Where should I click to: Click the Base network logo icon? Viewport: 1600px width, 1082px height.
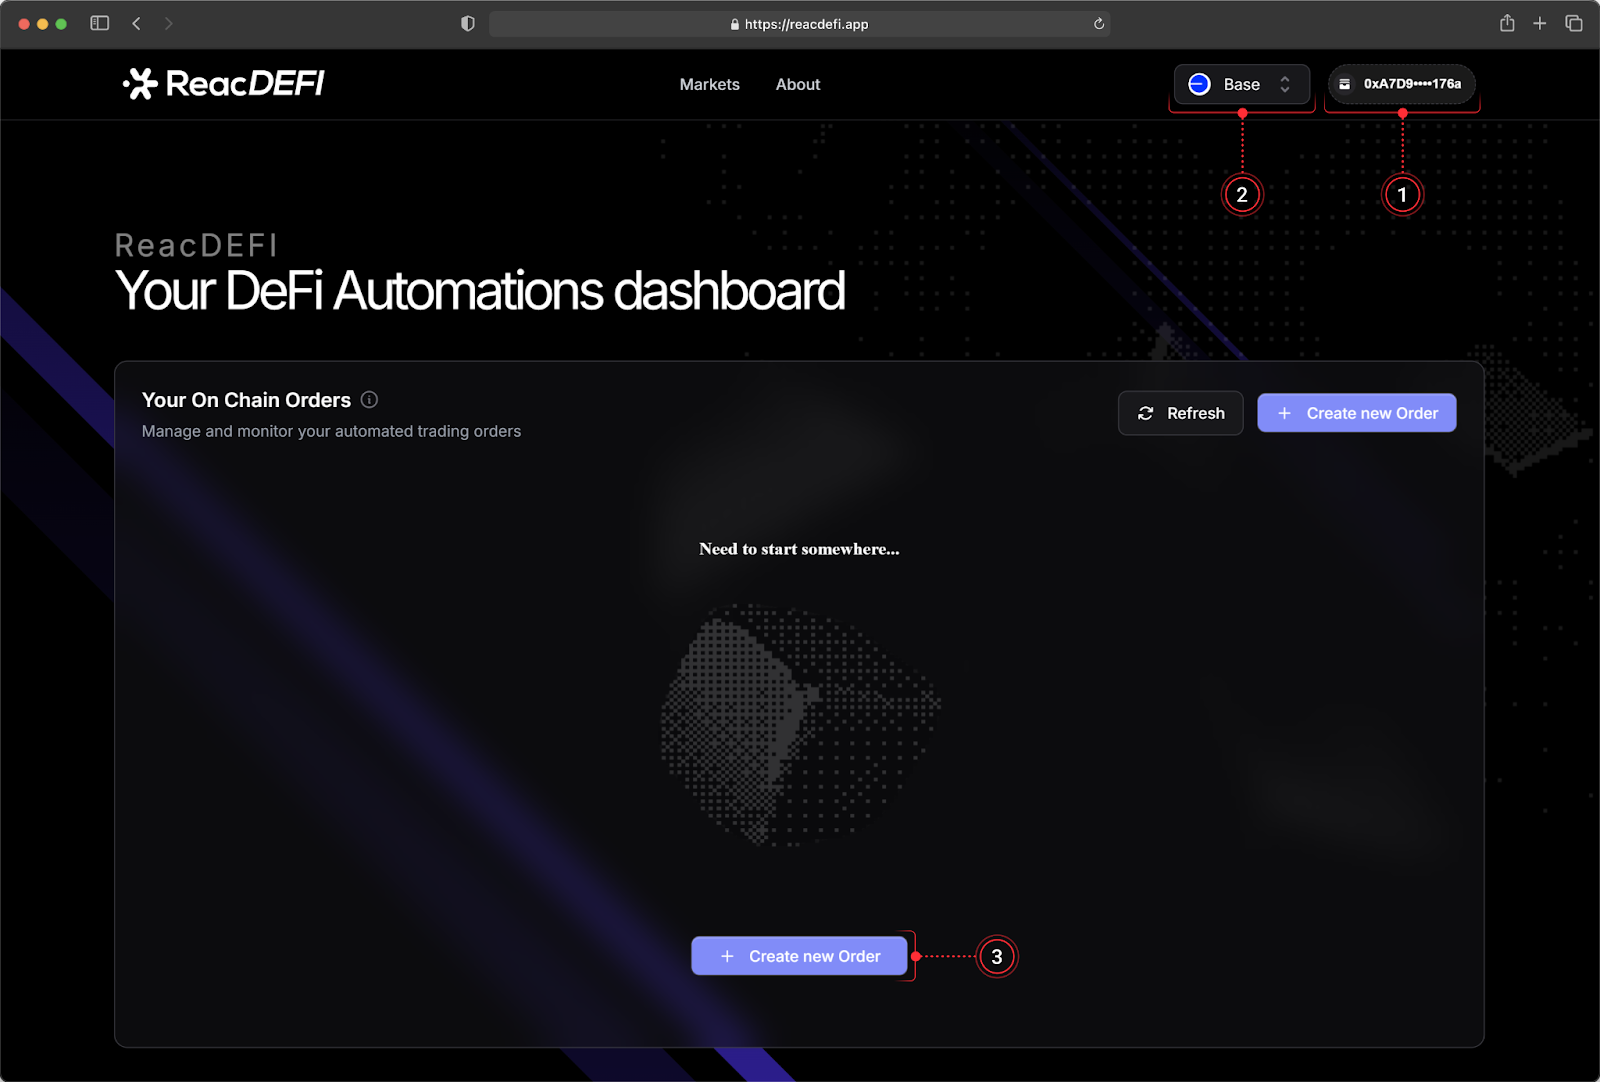tap(1199, 85)
